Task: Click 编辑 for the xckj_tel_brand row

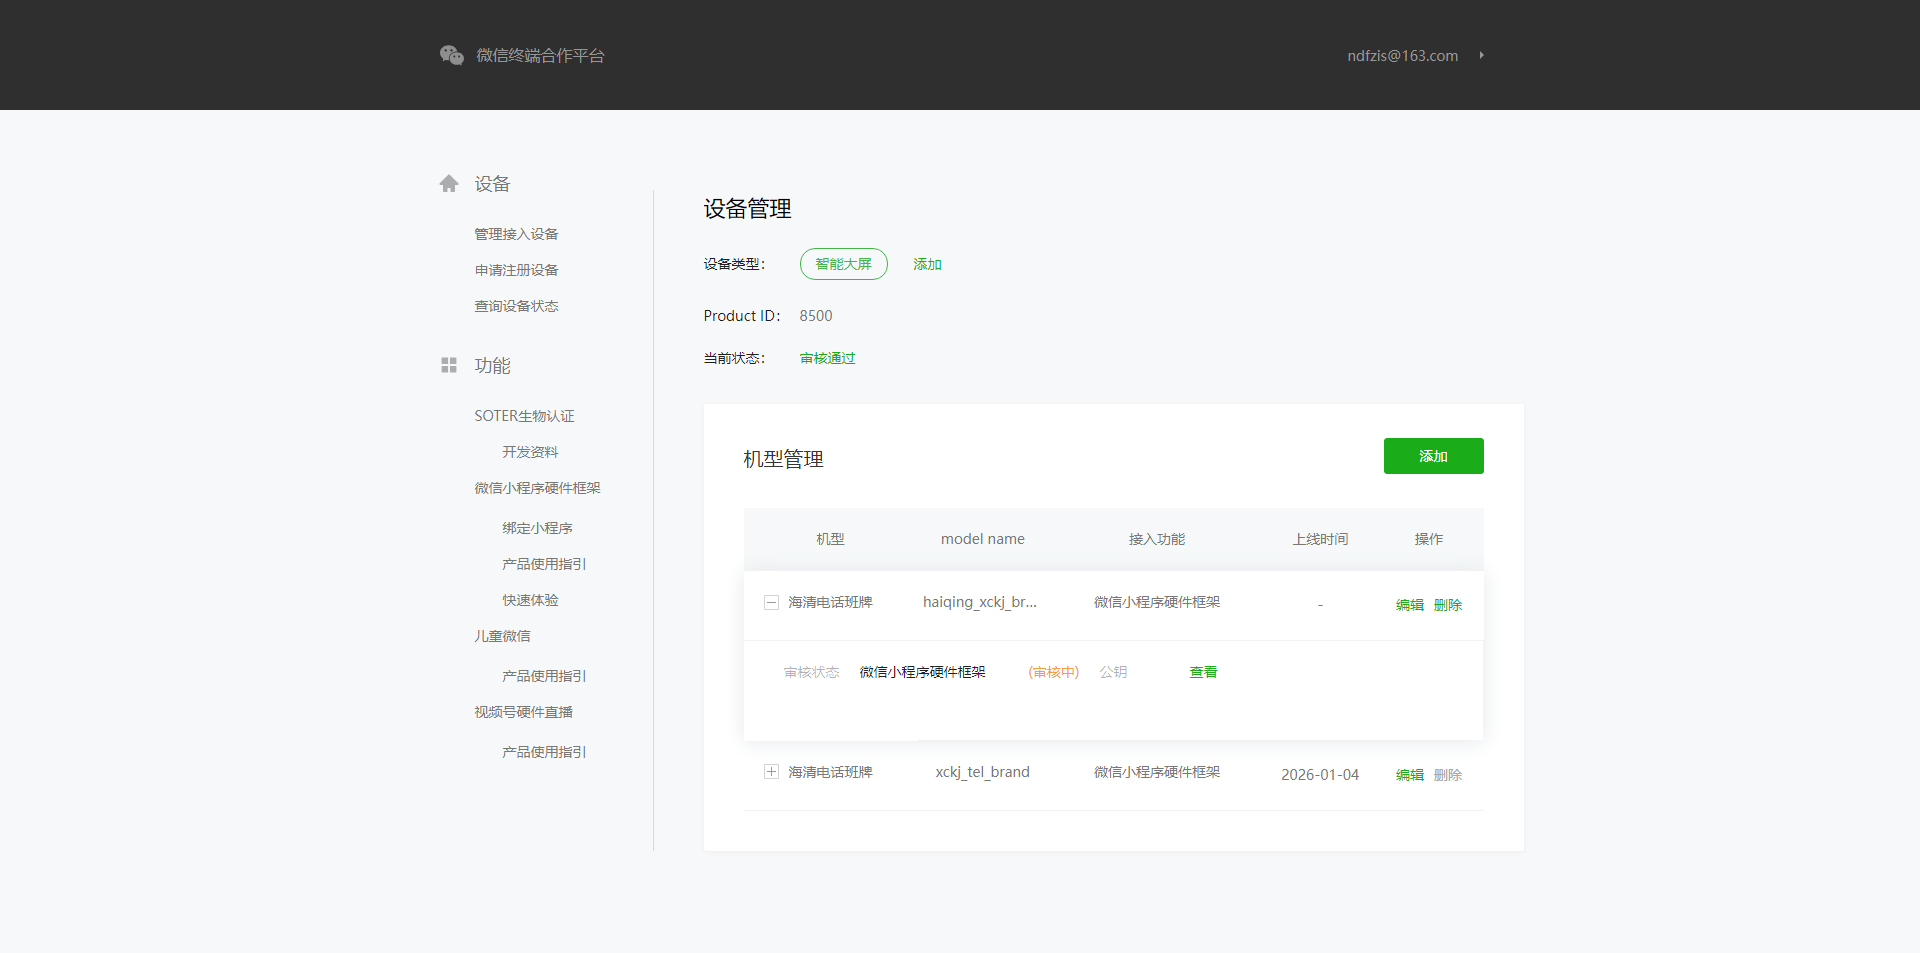Action: pyautogui.click(x=1410, y=775)
